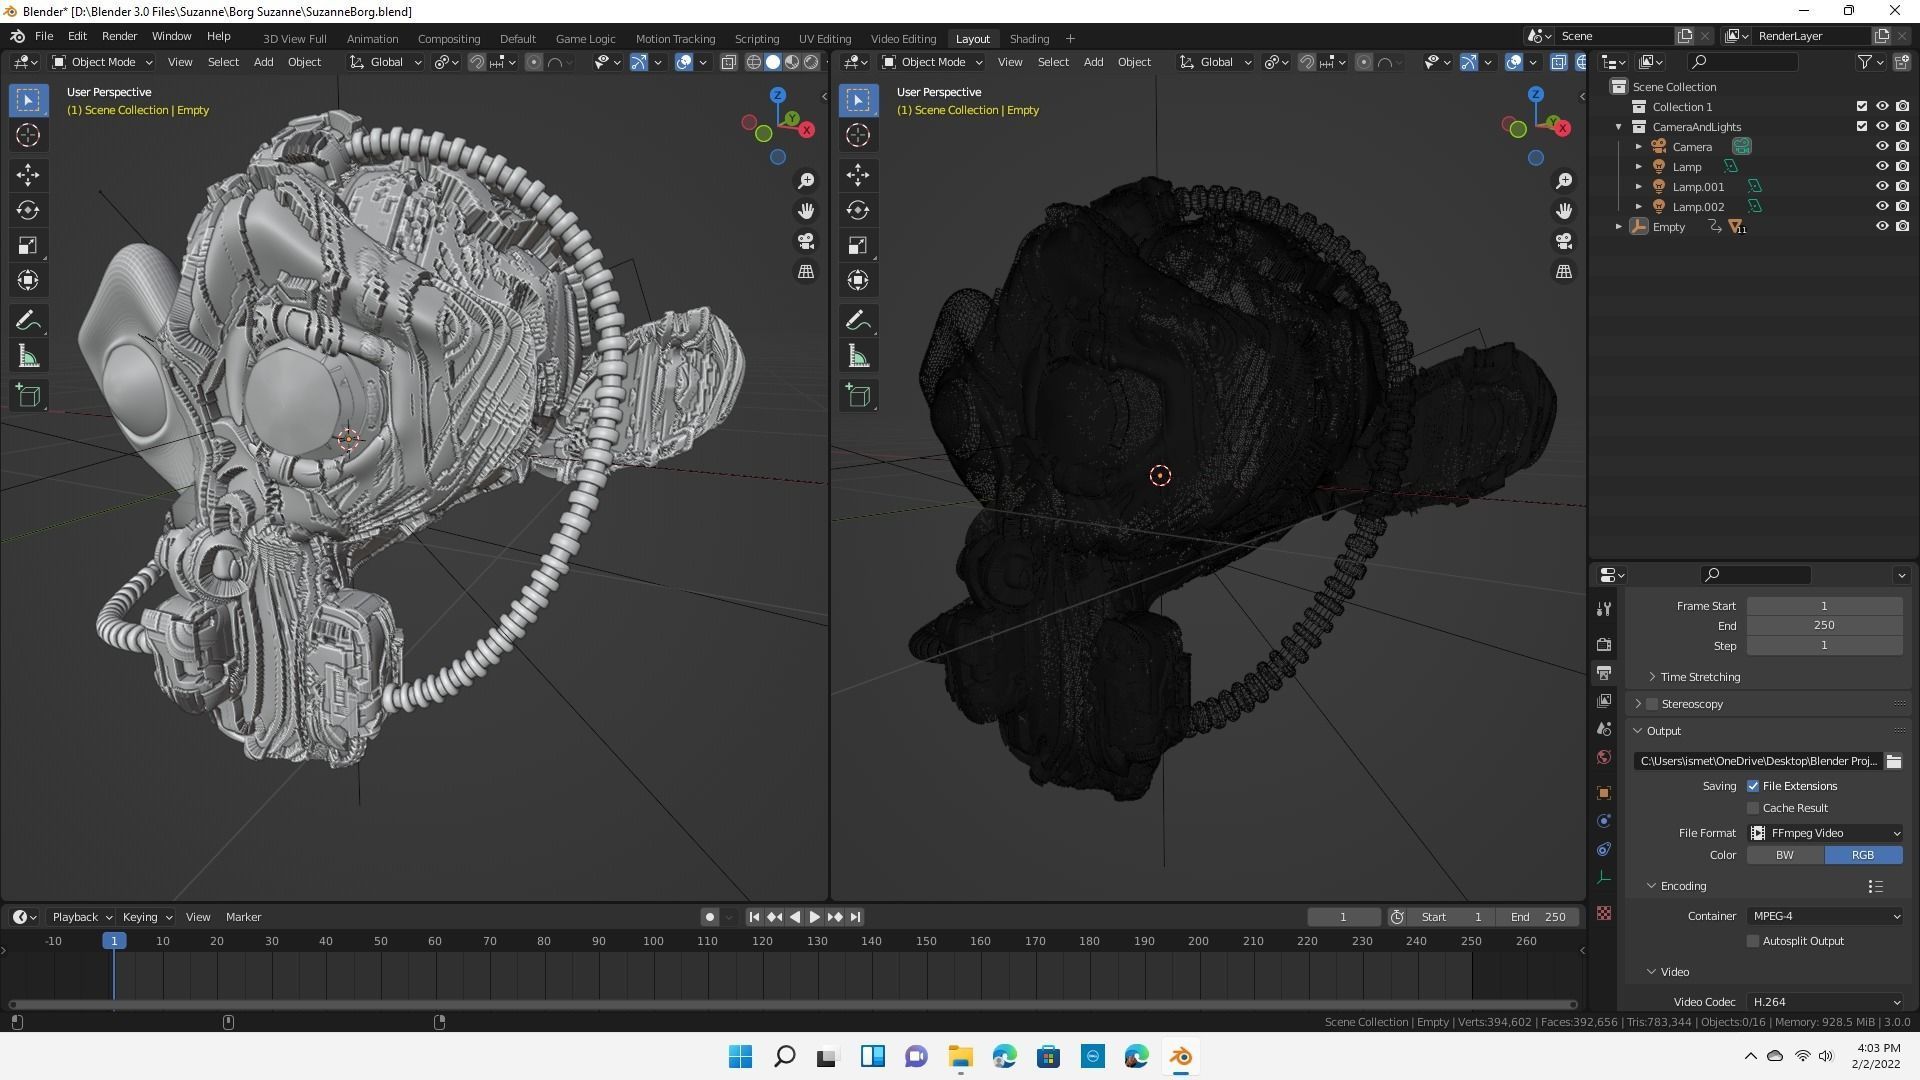Open Keying popover in timeline
Viewport: 1920px width, 1080px height.
click(x=147, y=917)
